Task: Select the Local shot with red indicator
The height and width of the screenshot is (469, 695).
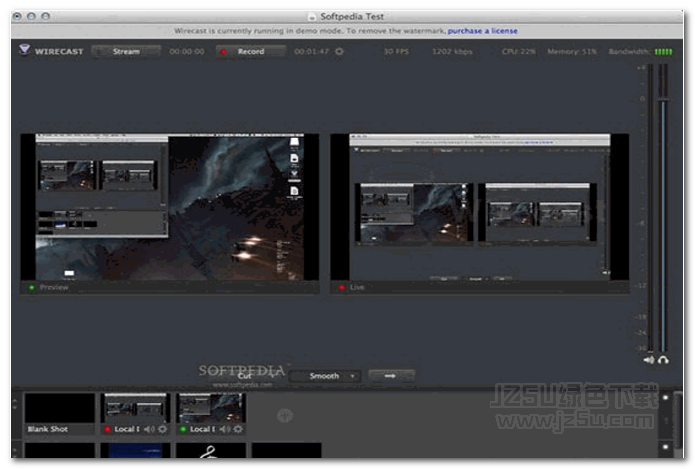Action: [136, 413]
